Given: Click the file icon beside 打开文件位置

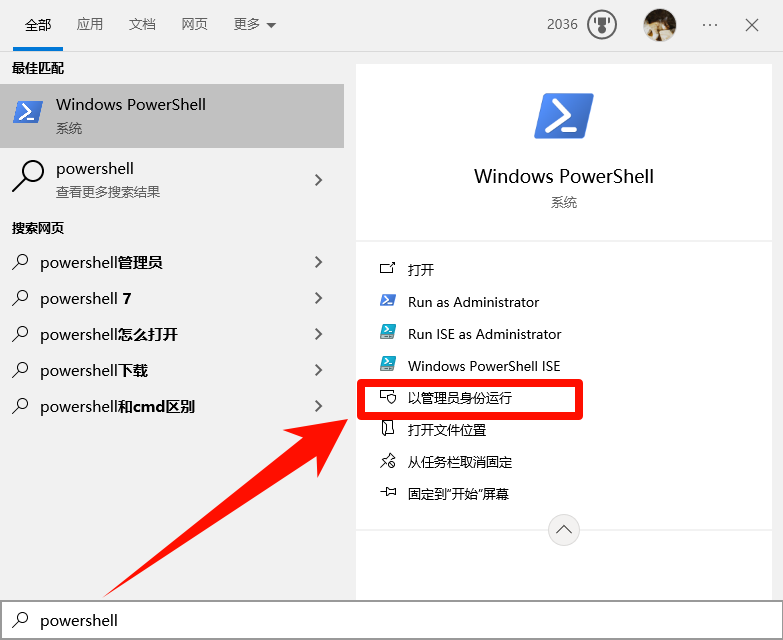Looking at the screenshot, I should click(x=388, y=428).
